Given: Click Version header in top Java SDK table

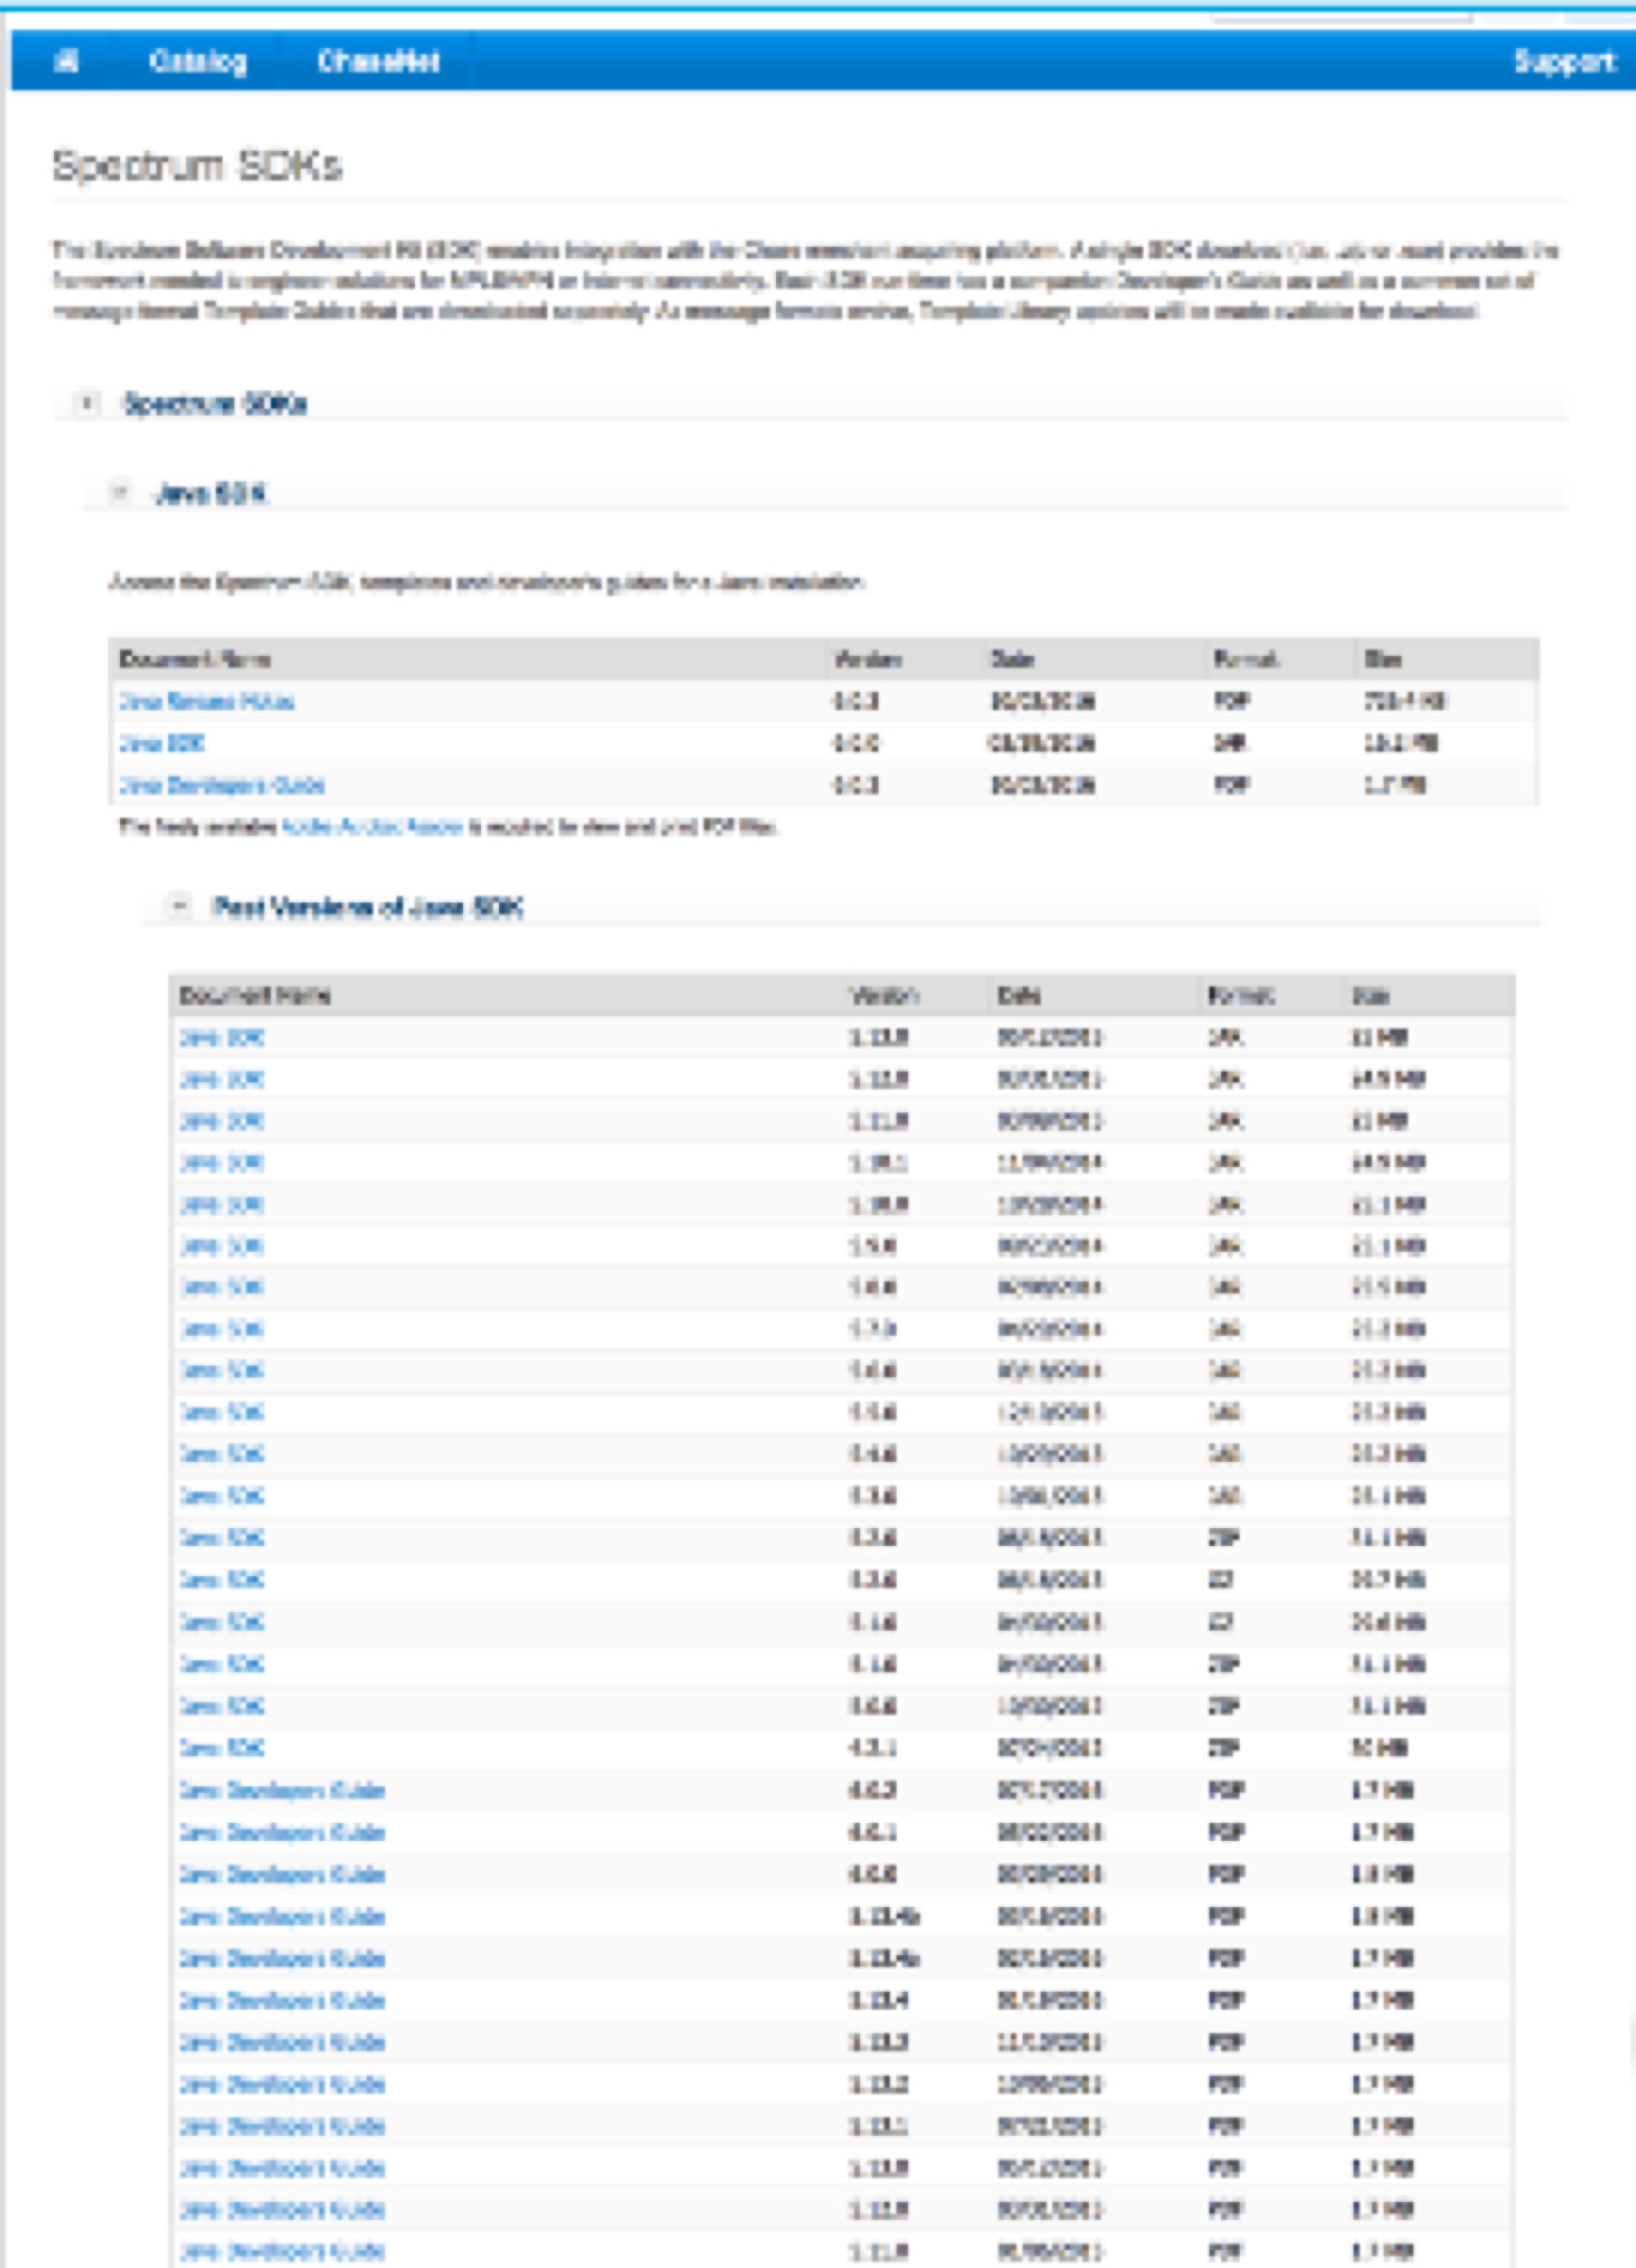Looking at the screenshot, I should point(868,659).
